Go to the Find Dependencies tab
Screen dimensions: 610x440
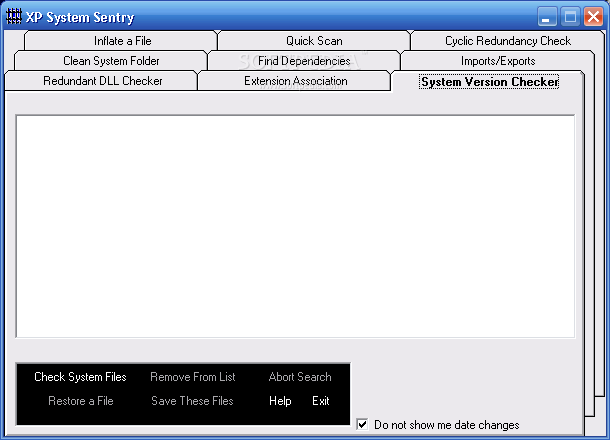304,61
